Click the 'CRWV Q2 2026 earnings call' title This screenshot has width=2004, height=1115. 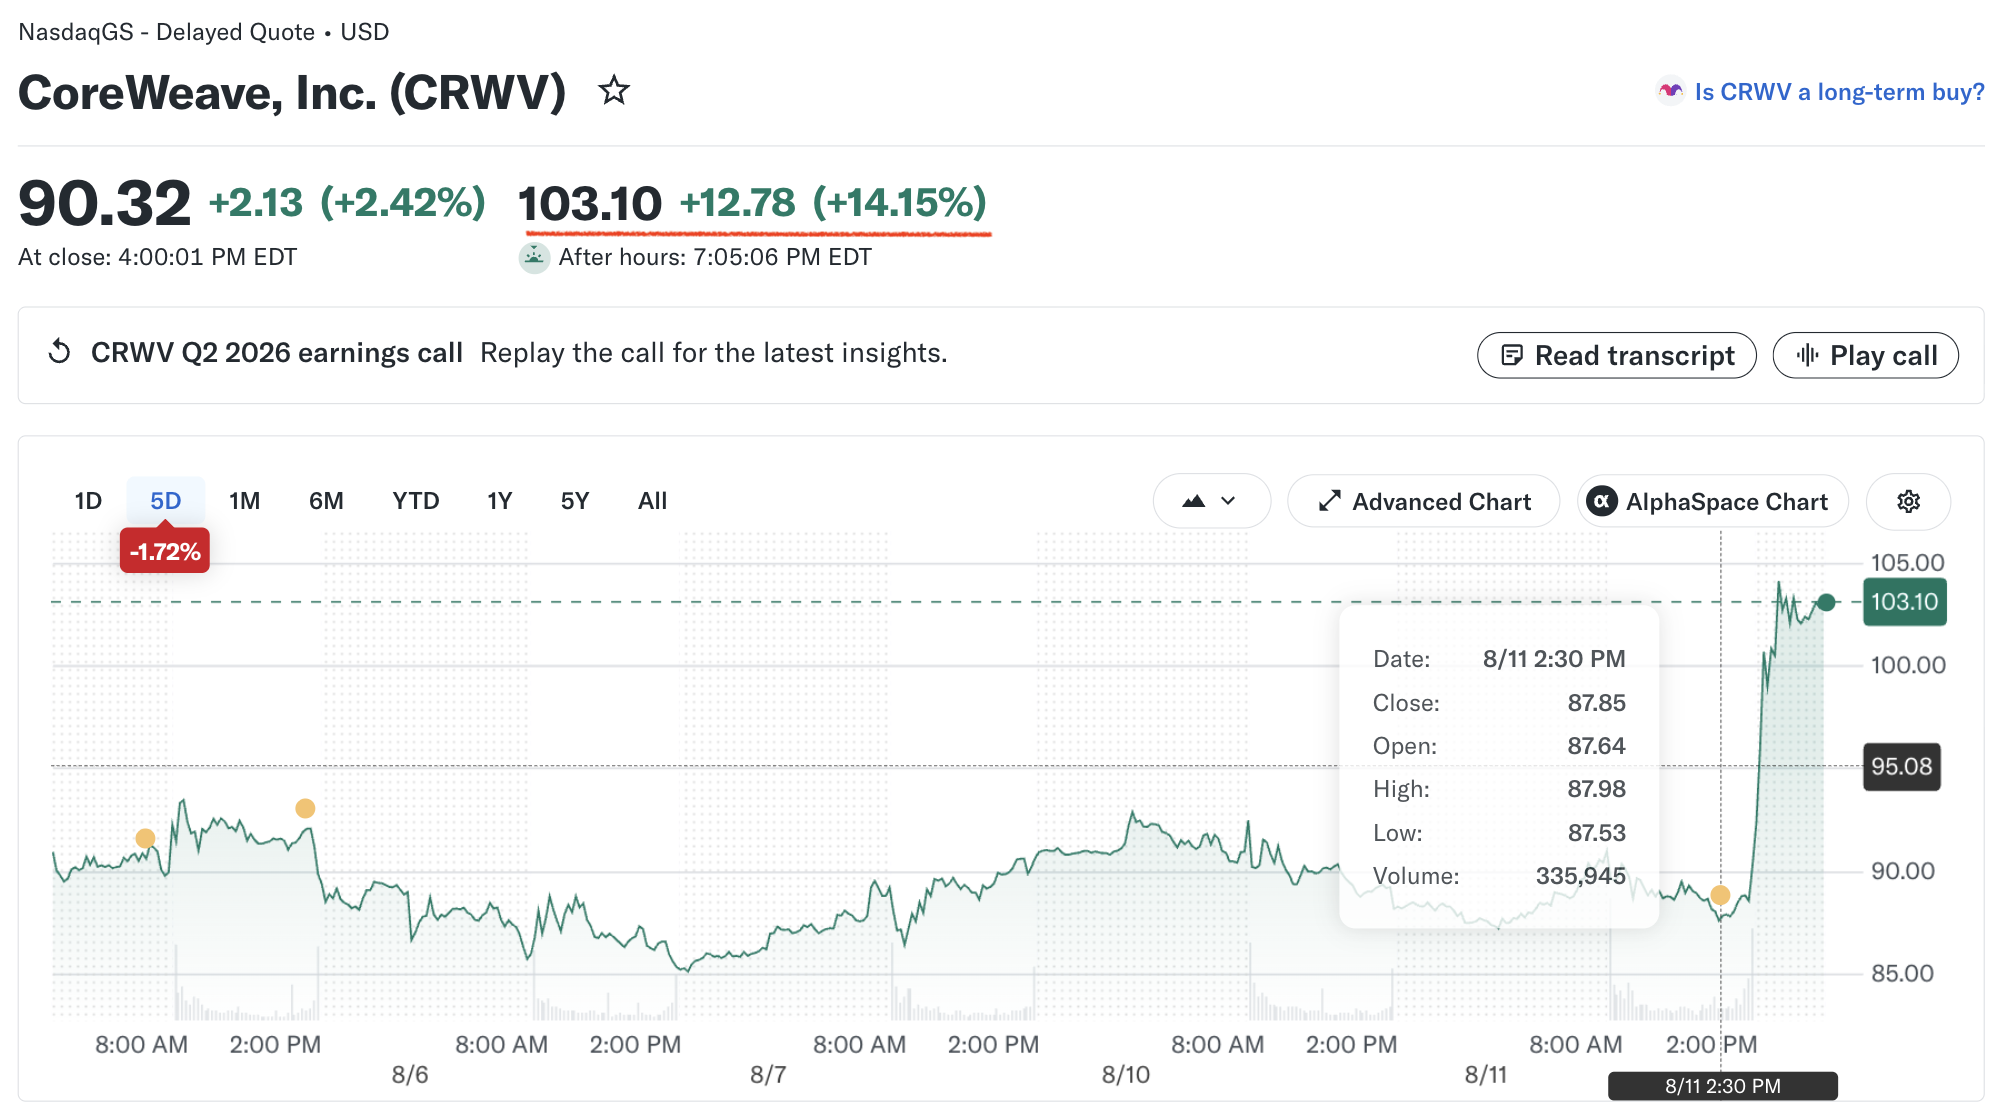(x=277, y=353)
